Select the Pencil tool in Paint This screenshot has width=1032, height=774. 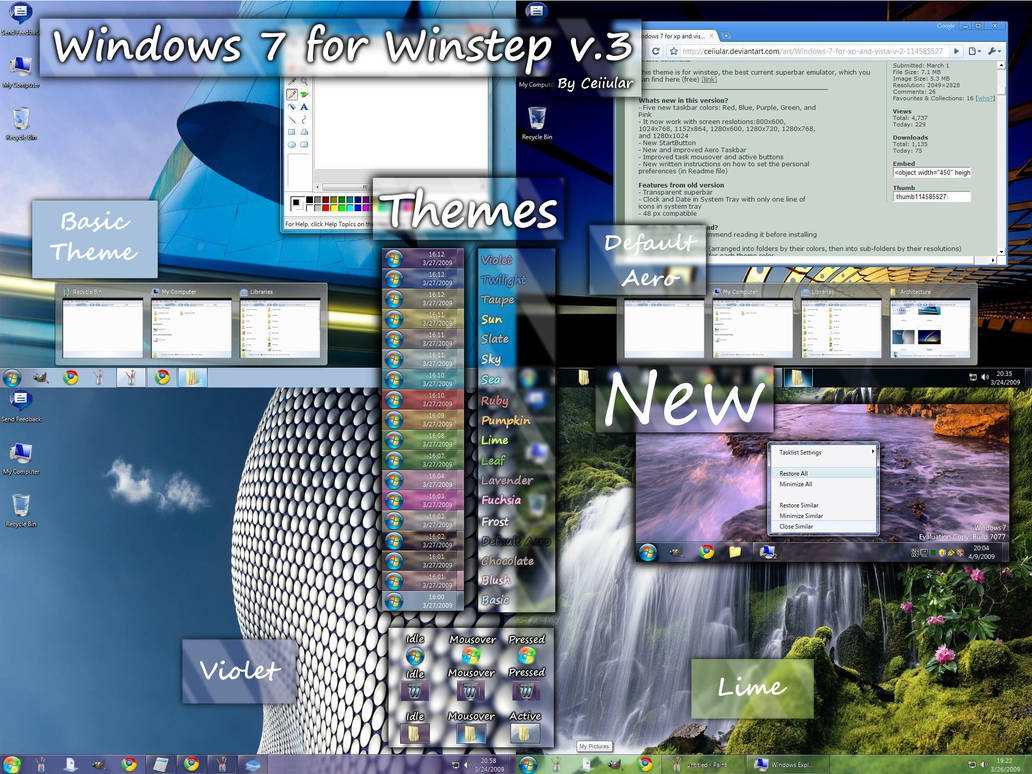(x=292, y=95)
